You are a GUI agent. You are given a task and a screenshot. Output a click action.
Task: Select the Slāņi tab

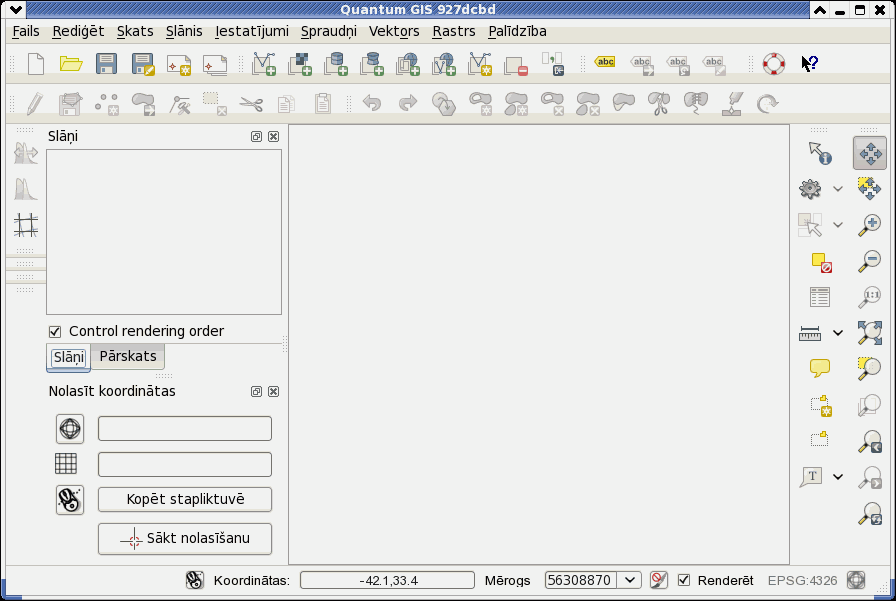click(69, 358)
